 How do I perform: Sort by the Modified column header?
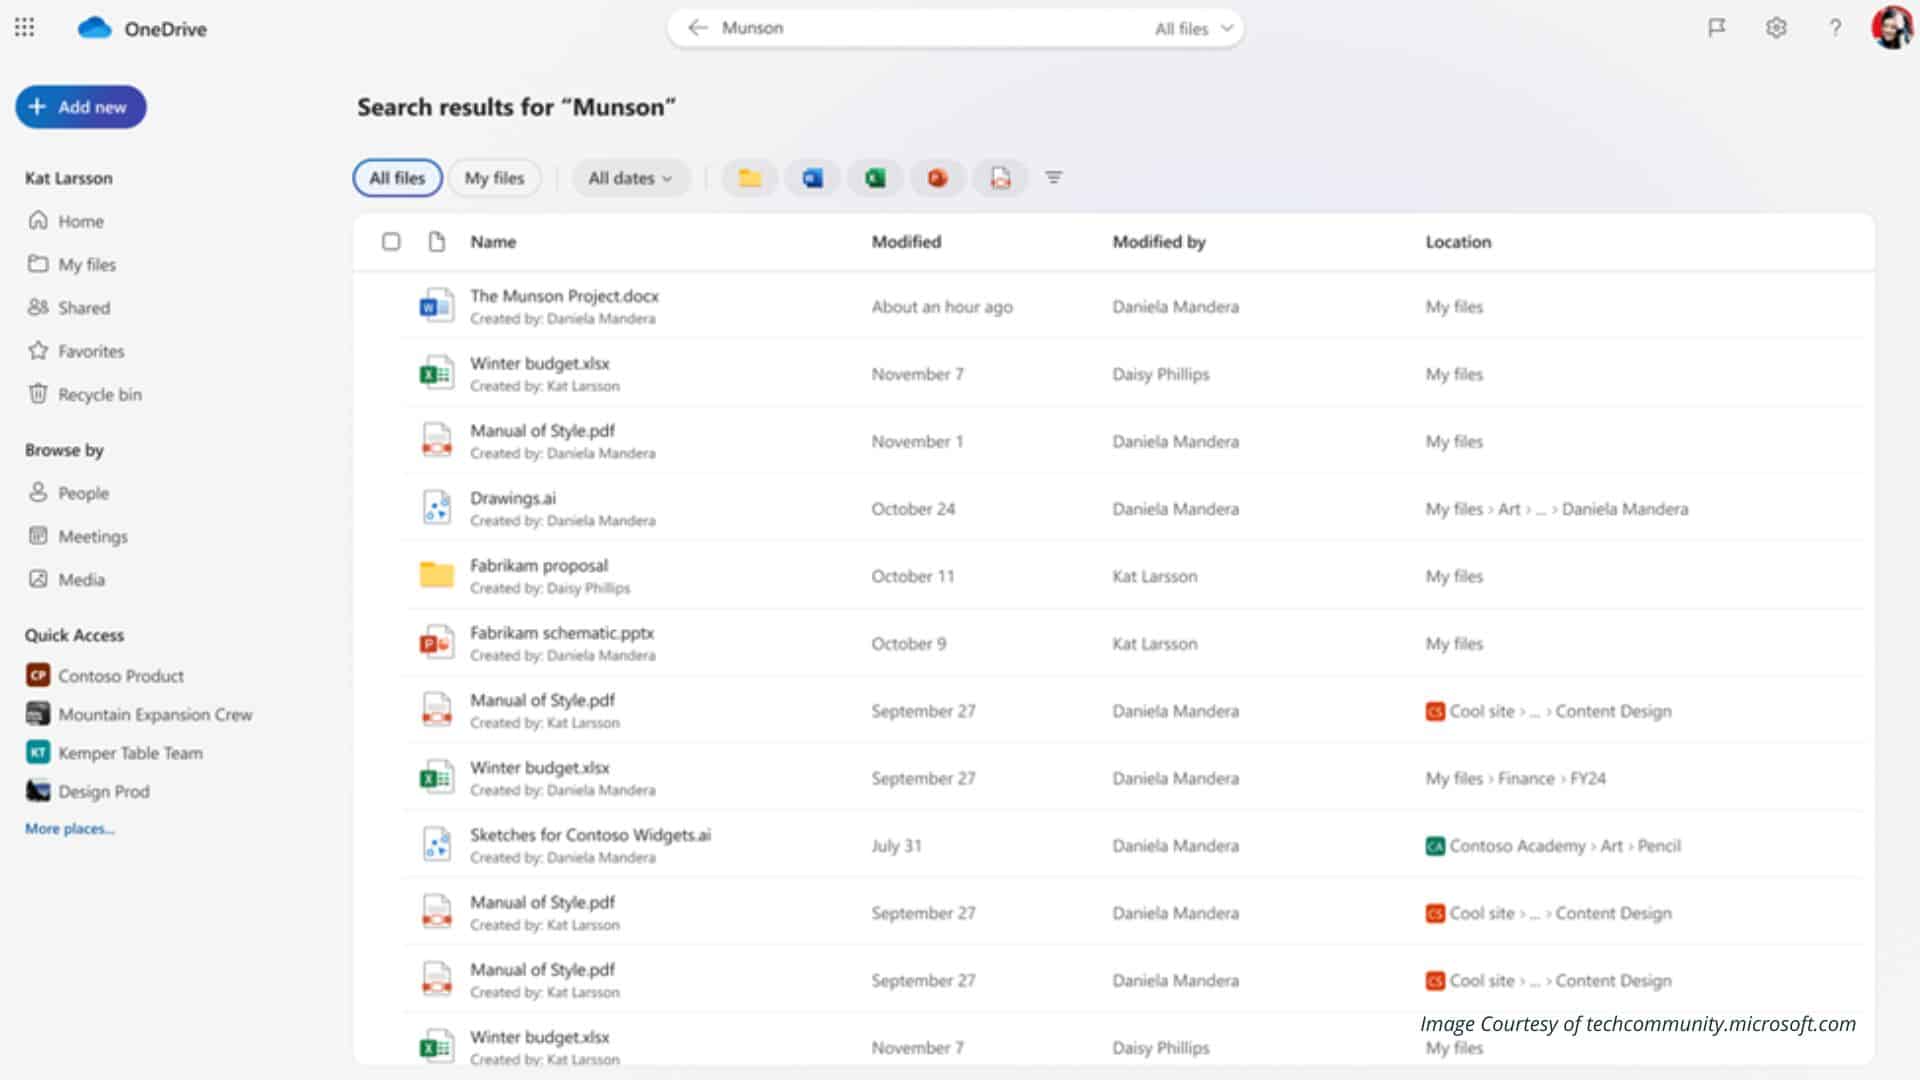pyautogui.click(x=906, y=242)
